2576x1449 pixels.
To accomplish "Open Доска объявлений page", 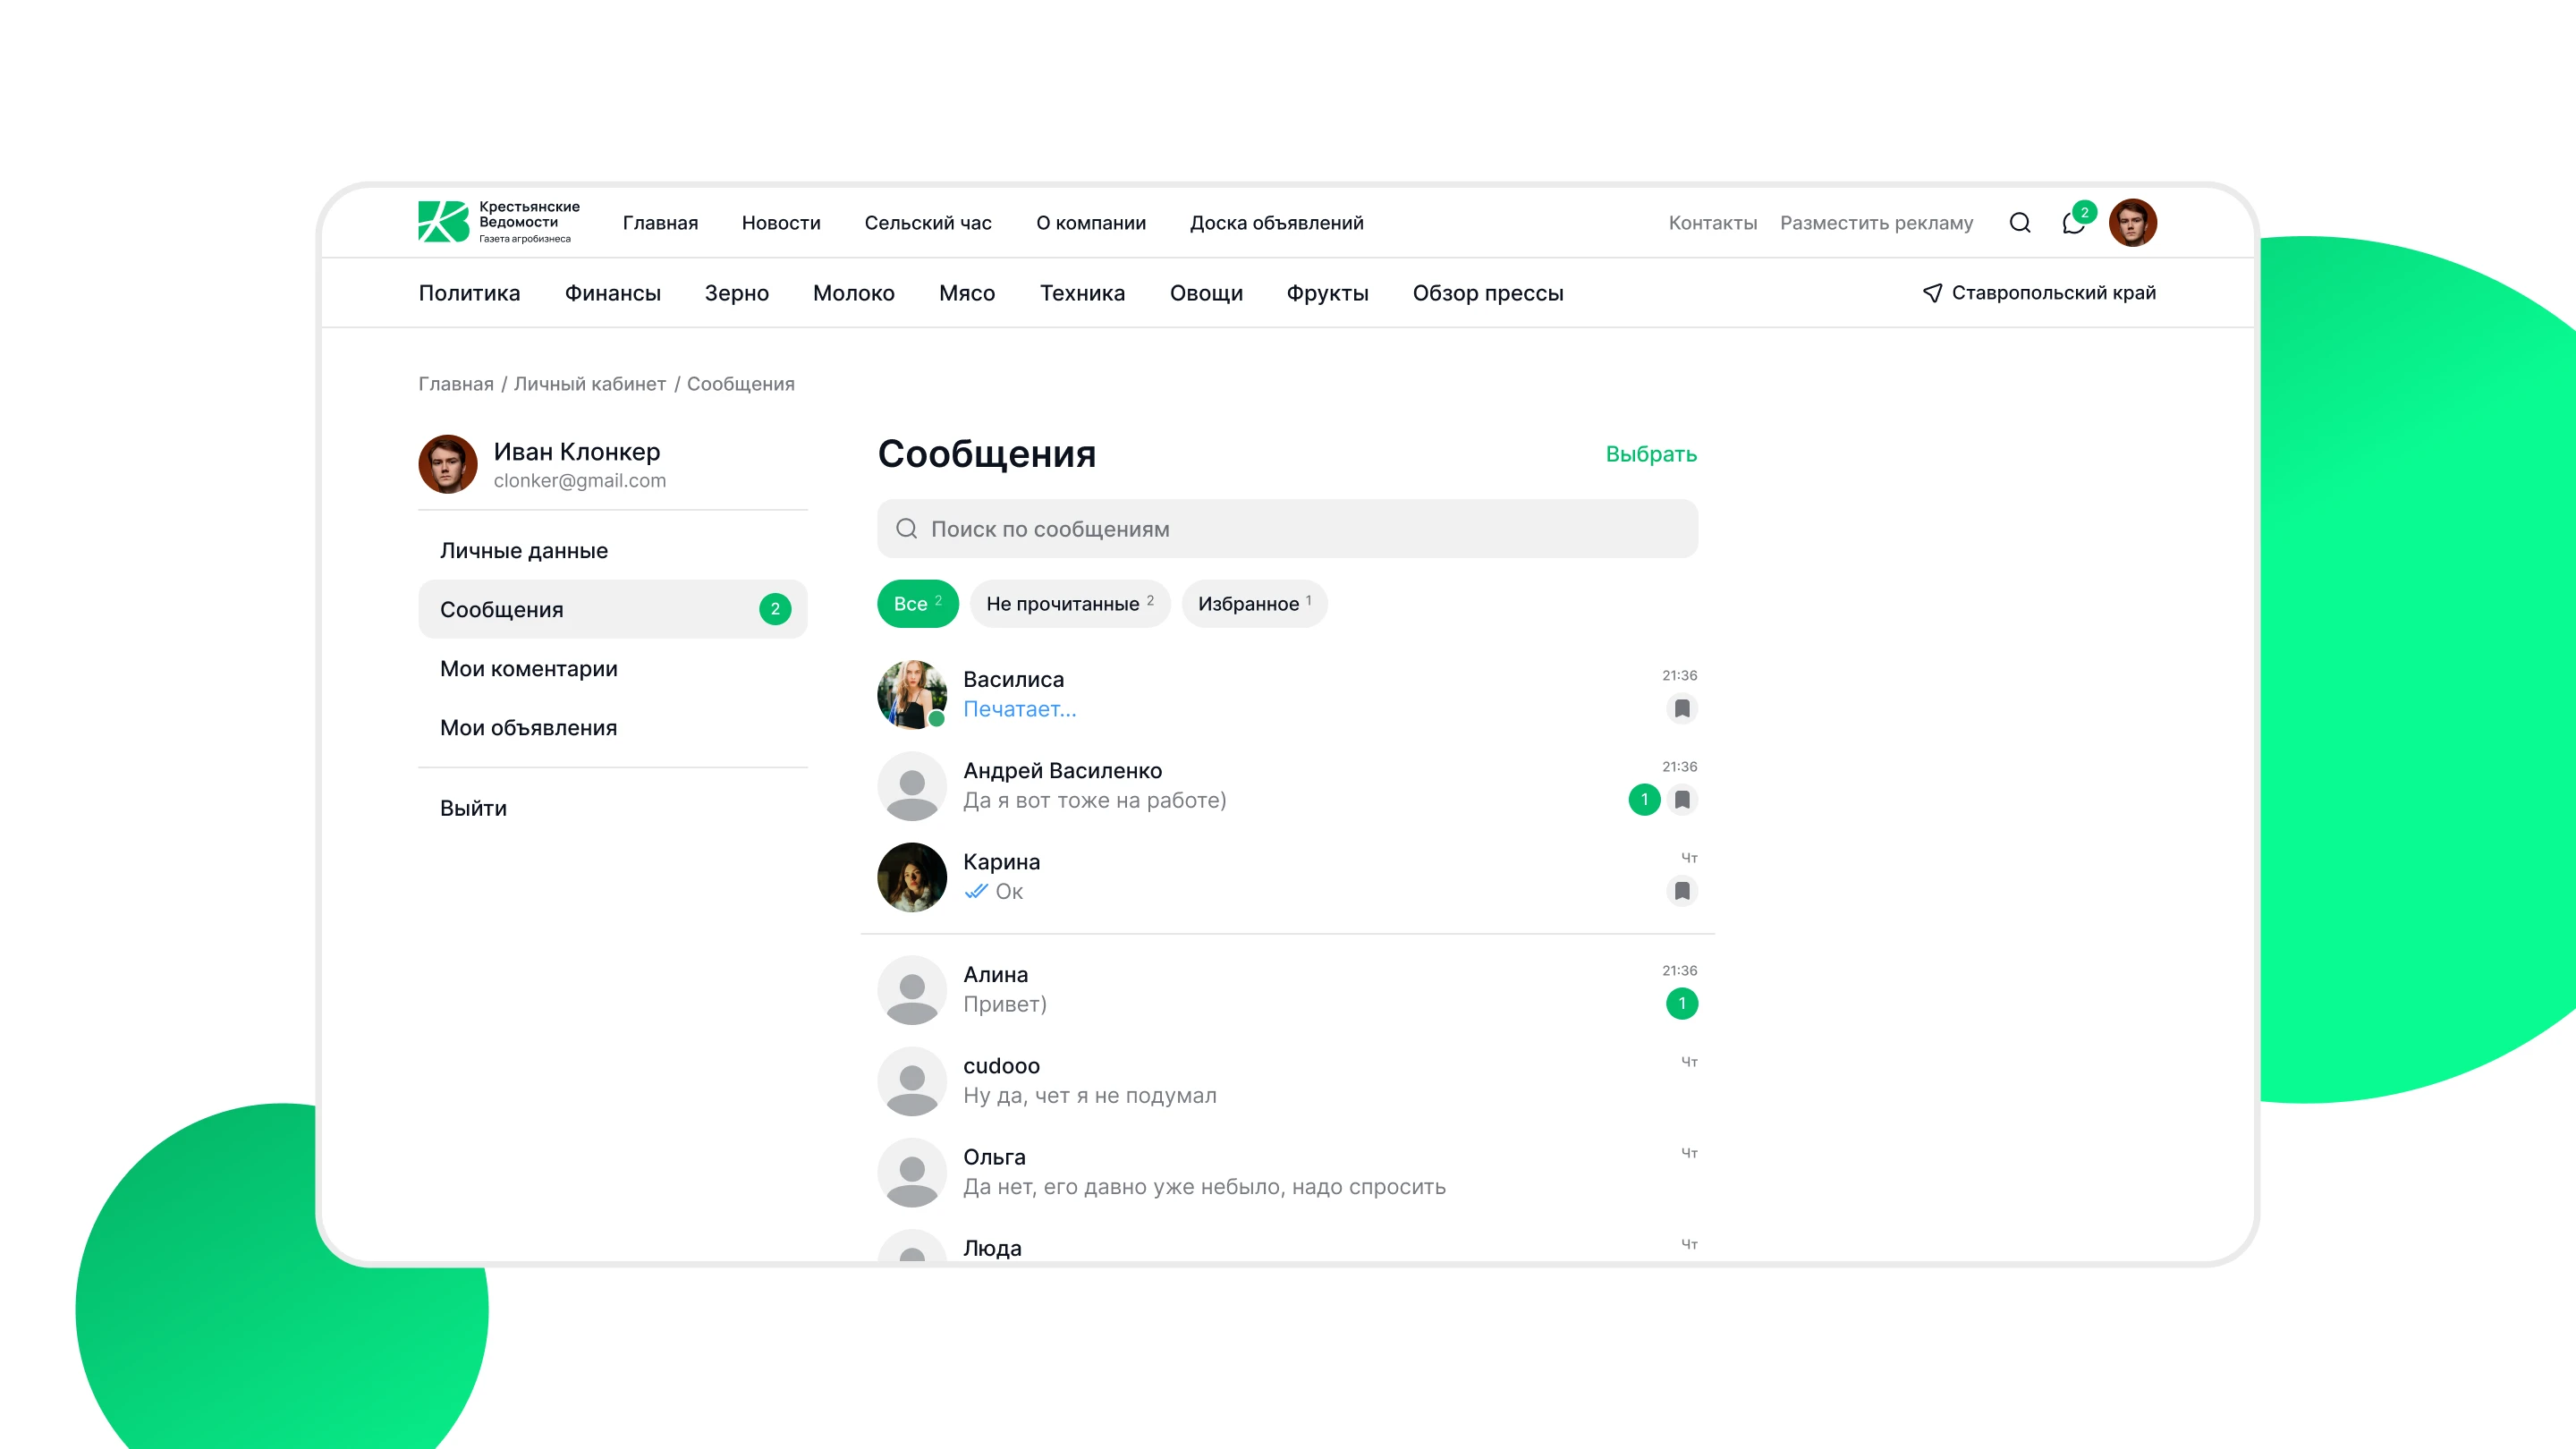I will tap(1277, 223).
